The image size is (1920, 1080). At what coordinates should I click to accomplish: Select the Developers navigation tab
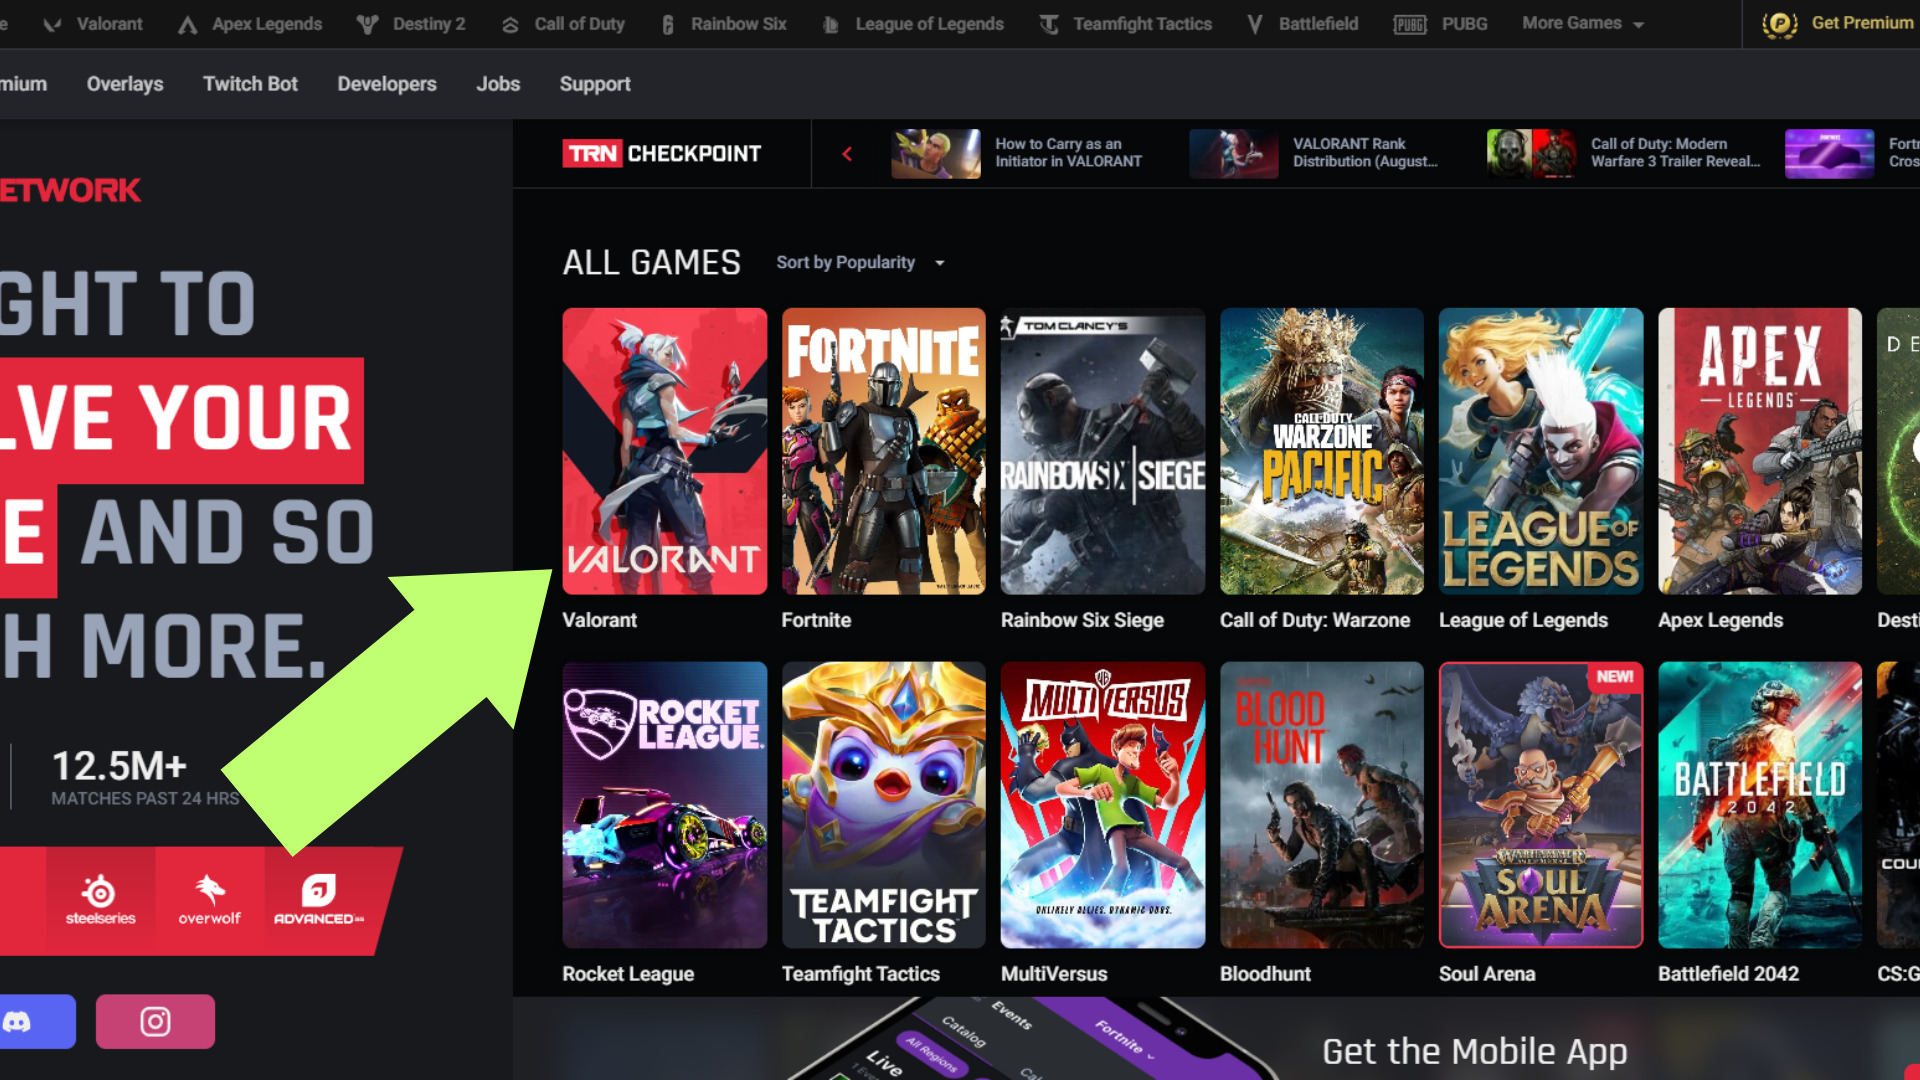(386, 83)
